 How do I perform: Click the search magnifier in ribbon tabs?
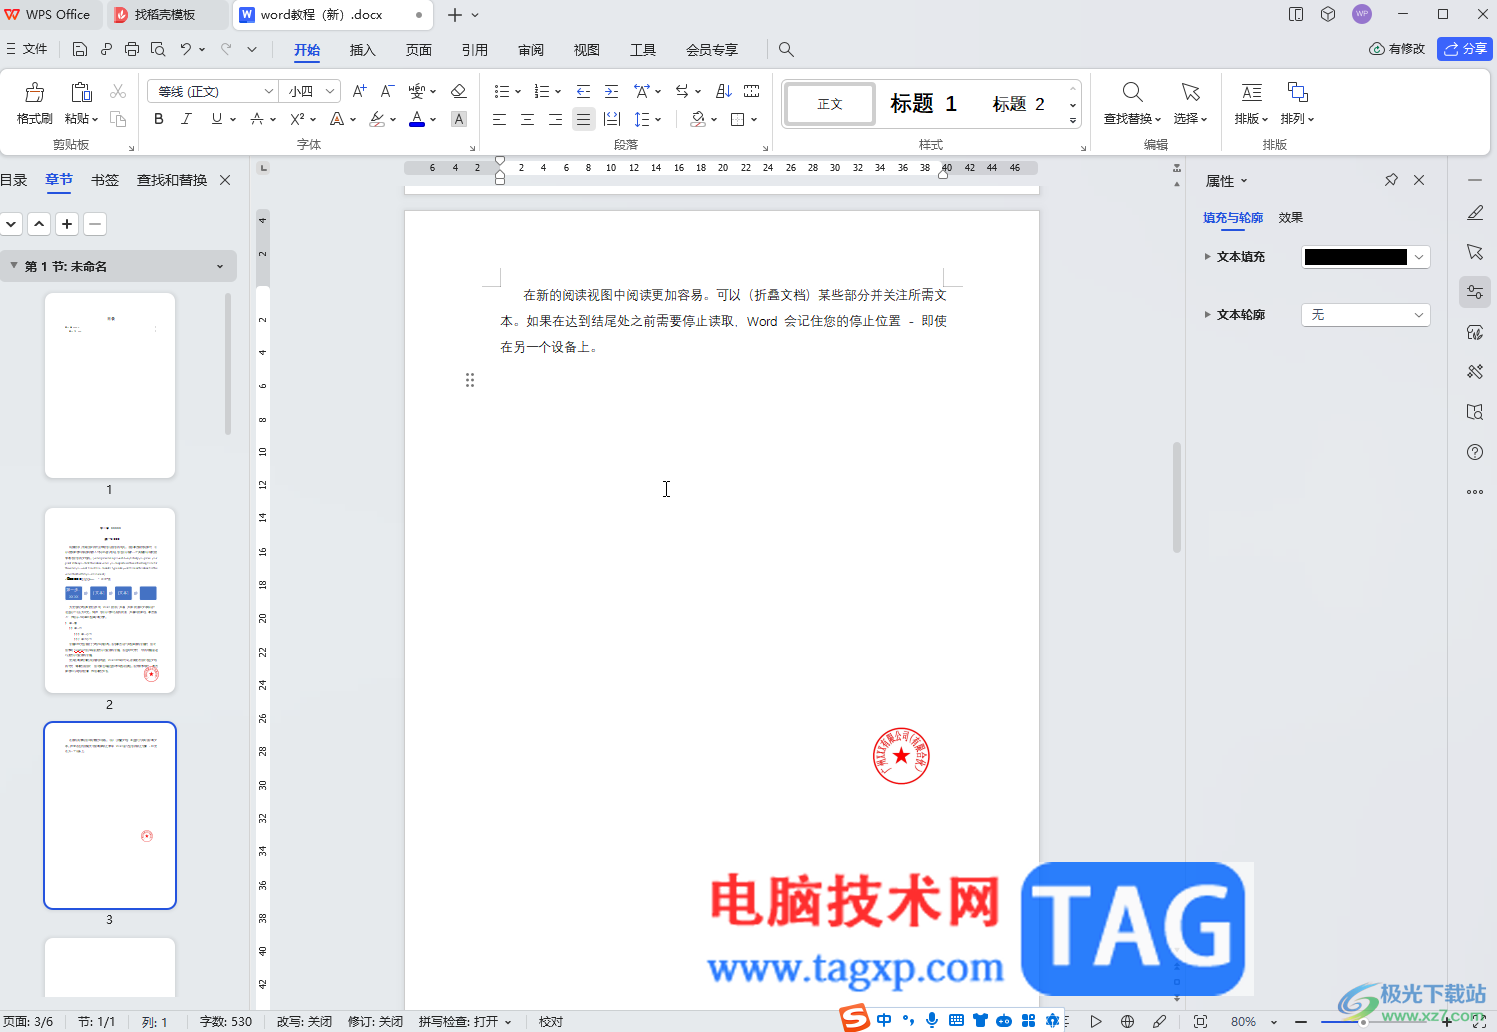[x=786, y=49]
